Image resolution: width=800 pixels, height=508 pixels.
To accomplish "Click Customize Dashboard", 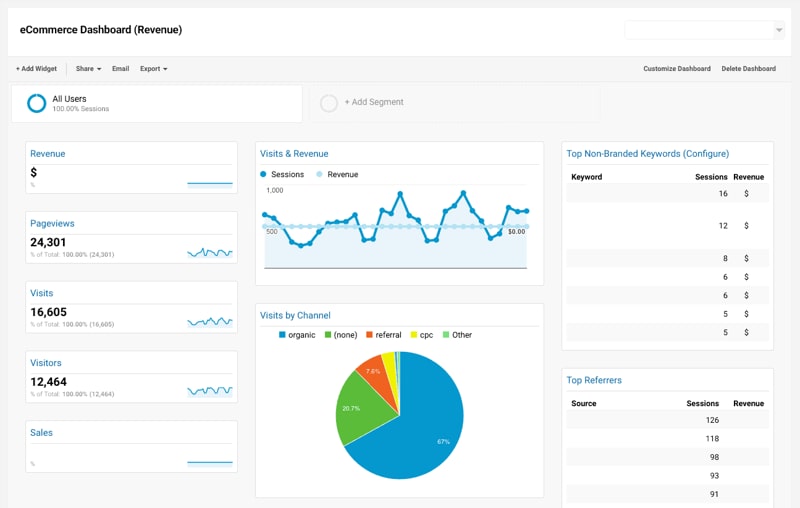I will [677, 68].
